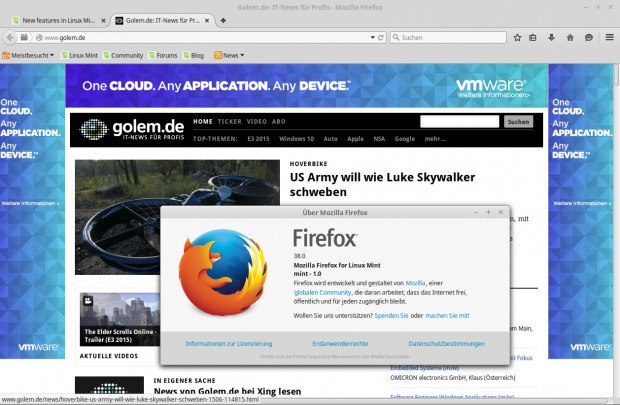Click the vmware logo in the top banner
This screenshot has width=620, height=405.
[491, 85]
